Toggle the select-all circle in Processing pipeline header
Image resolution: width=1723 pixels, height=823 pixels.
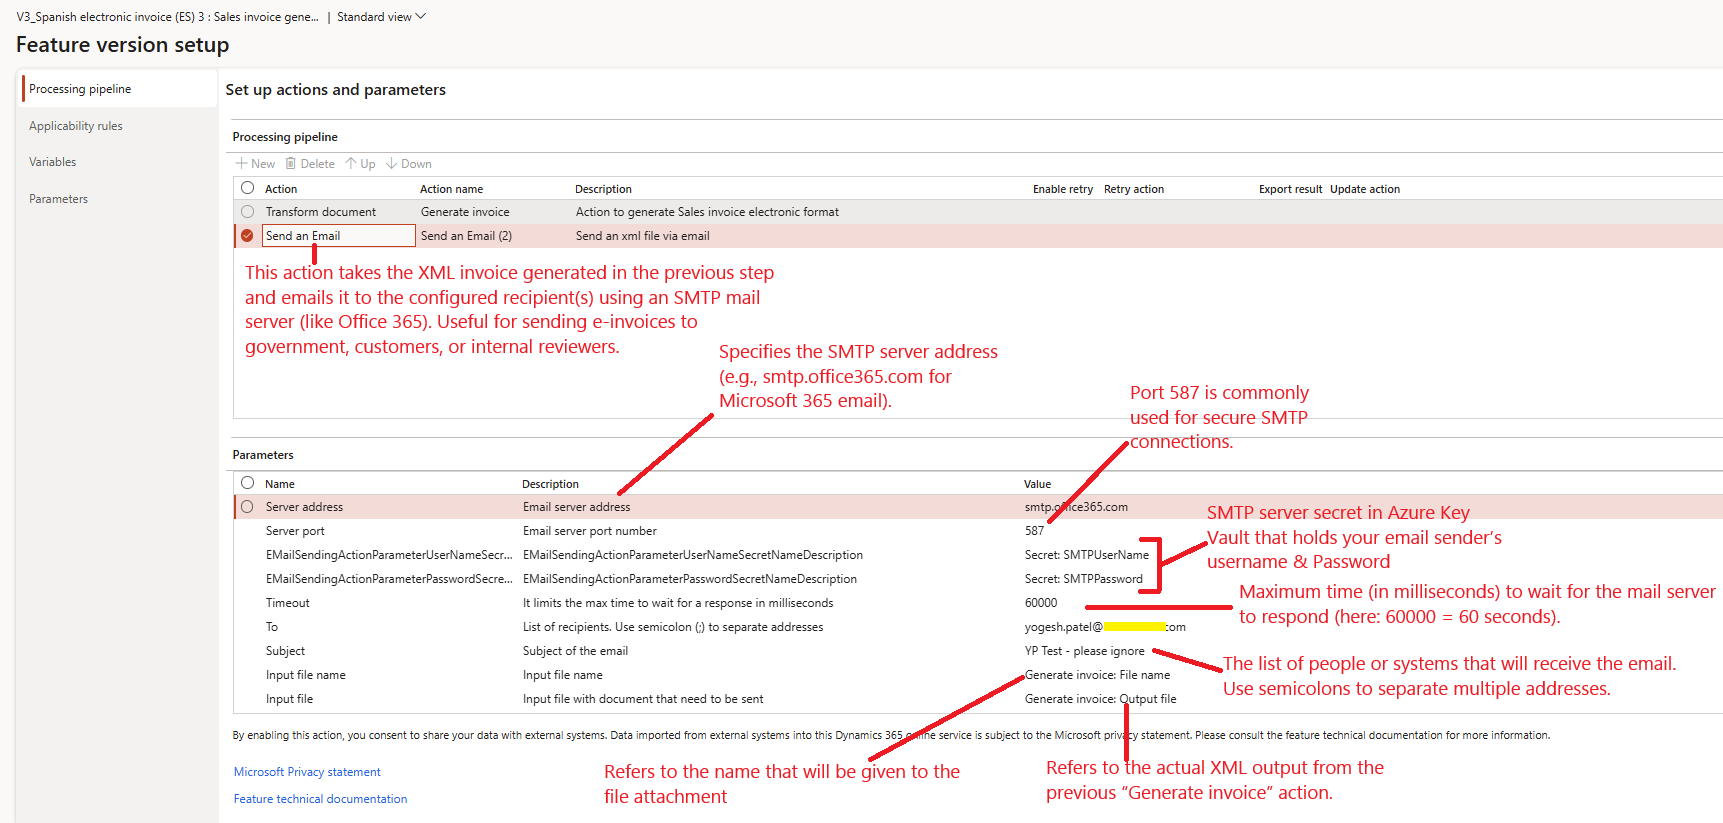point(247,188)
